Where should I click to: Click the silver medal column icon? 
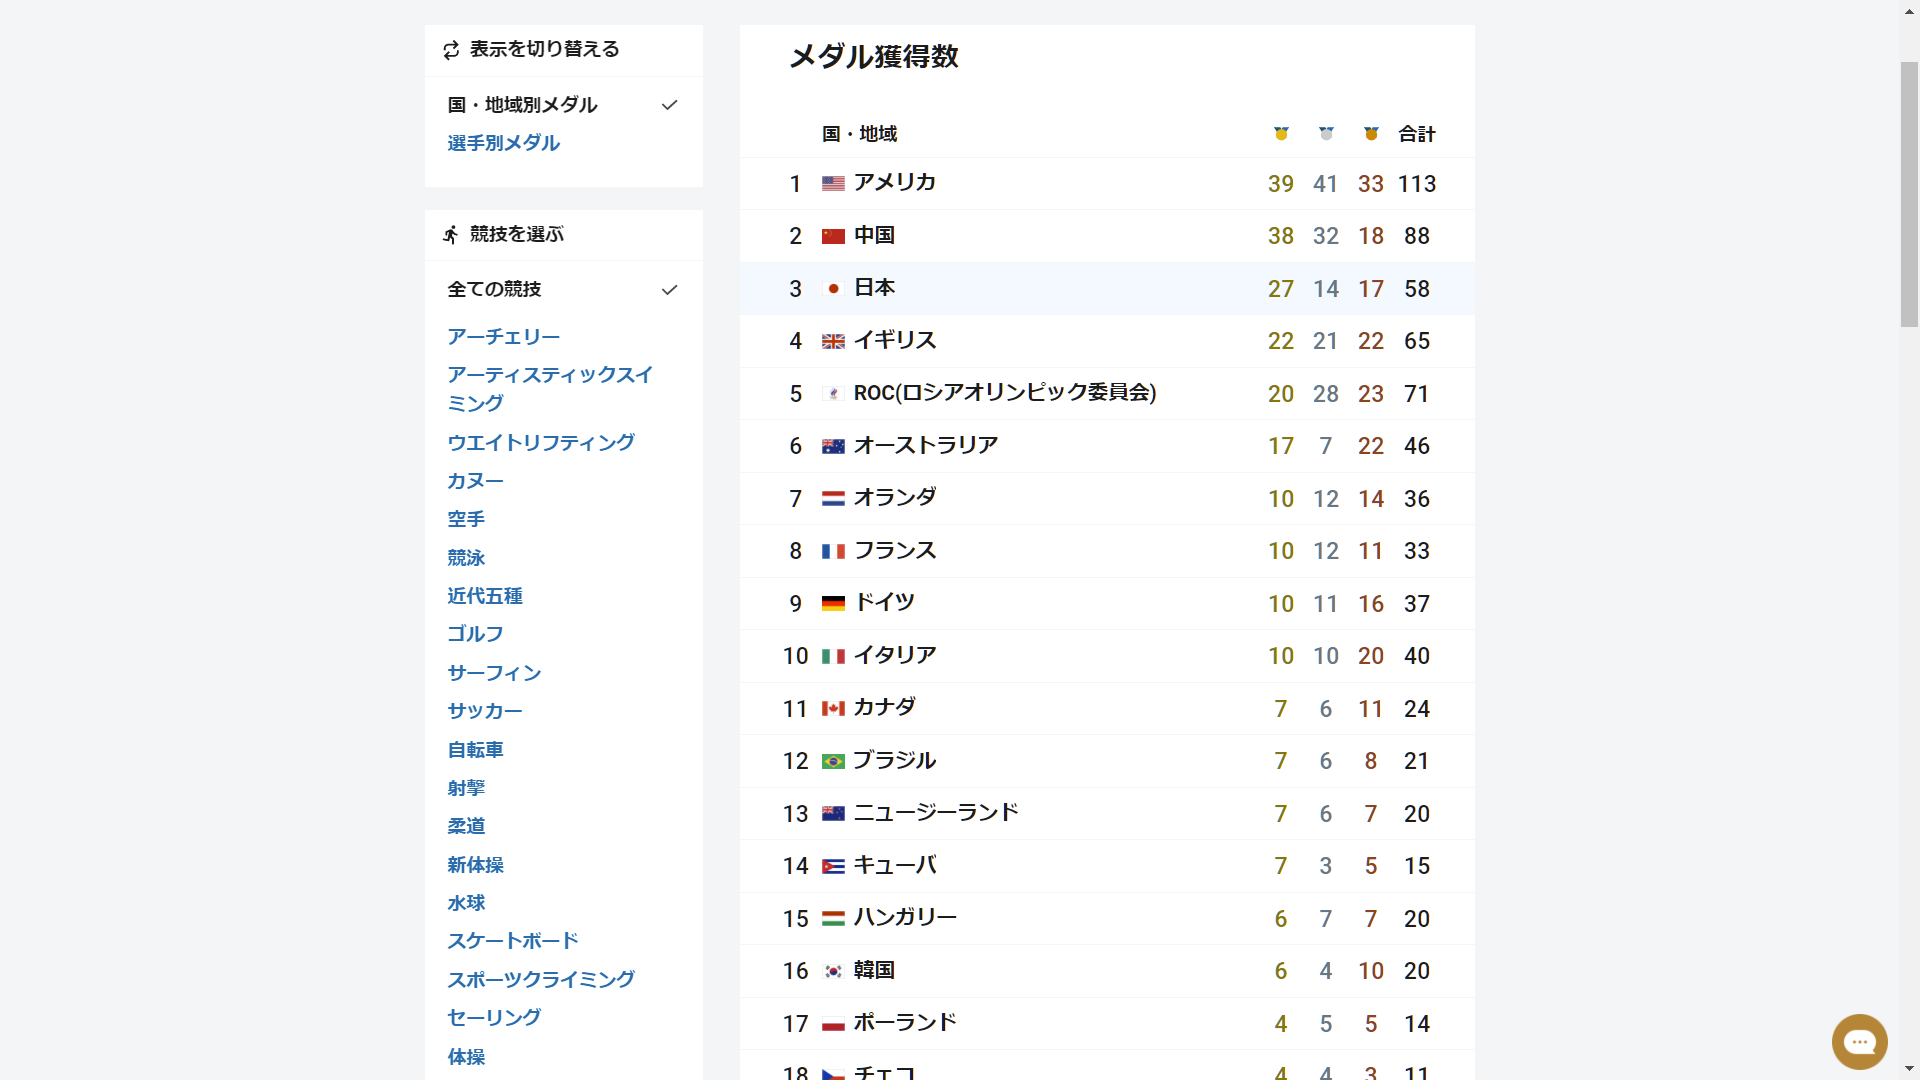pos(1326,134)
